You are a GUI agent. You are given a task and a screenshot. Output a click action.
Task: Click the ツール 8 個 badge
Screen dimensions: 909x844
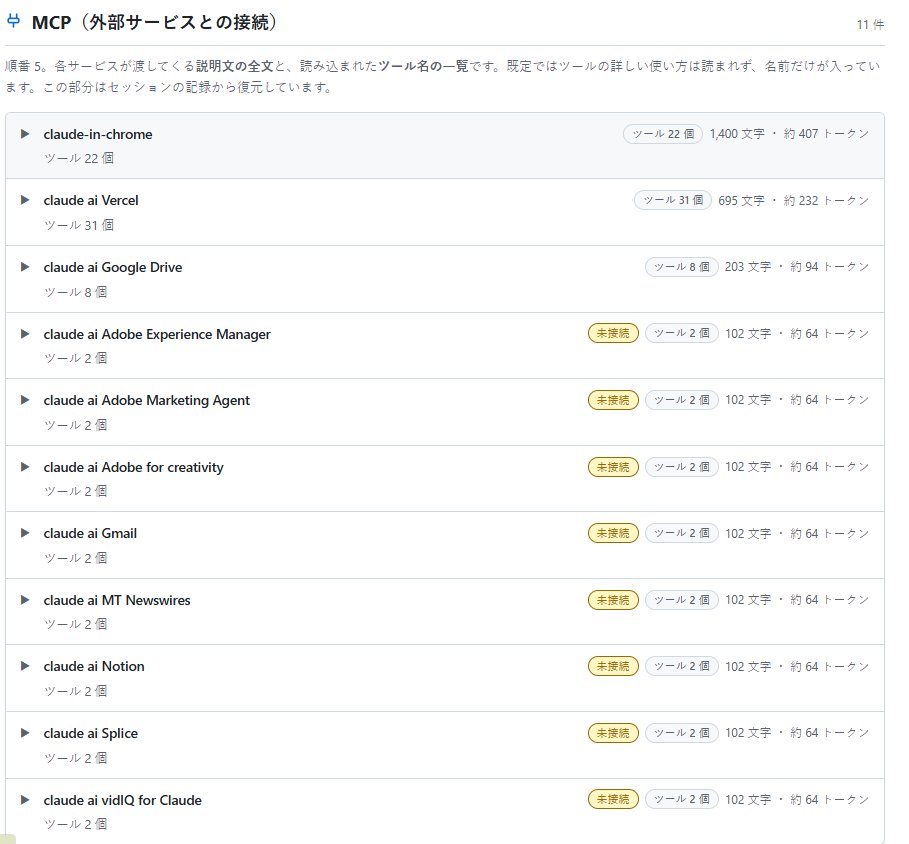click(x=681, y=267)
